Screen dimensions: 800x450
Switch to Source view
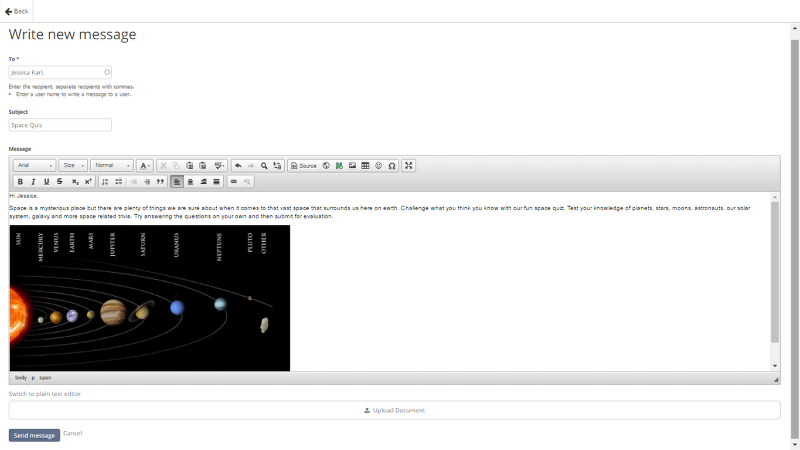tap(304, 166)
